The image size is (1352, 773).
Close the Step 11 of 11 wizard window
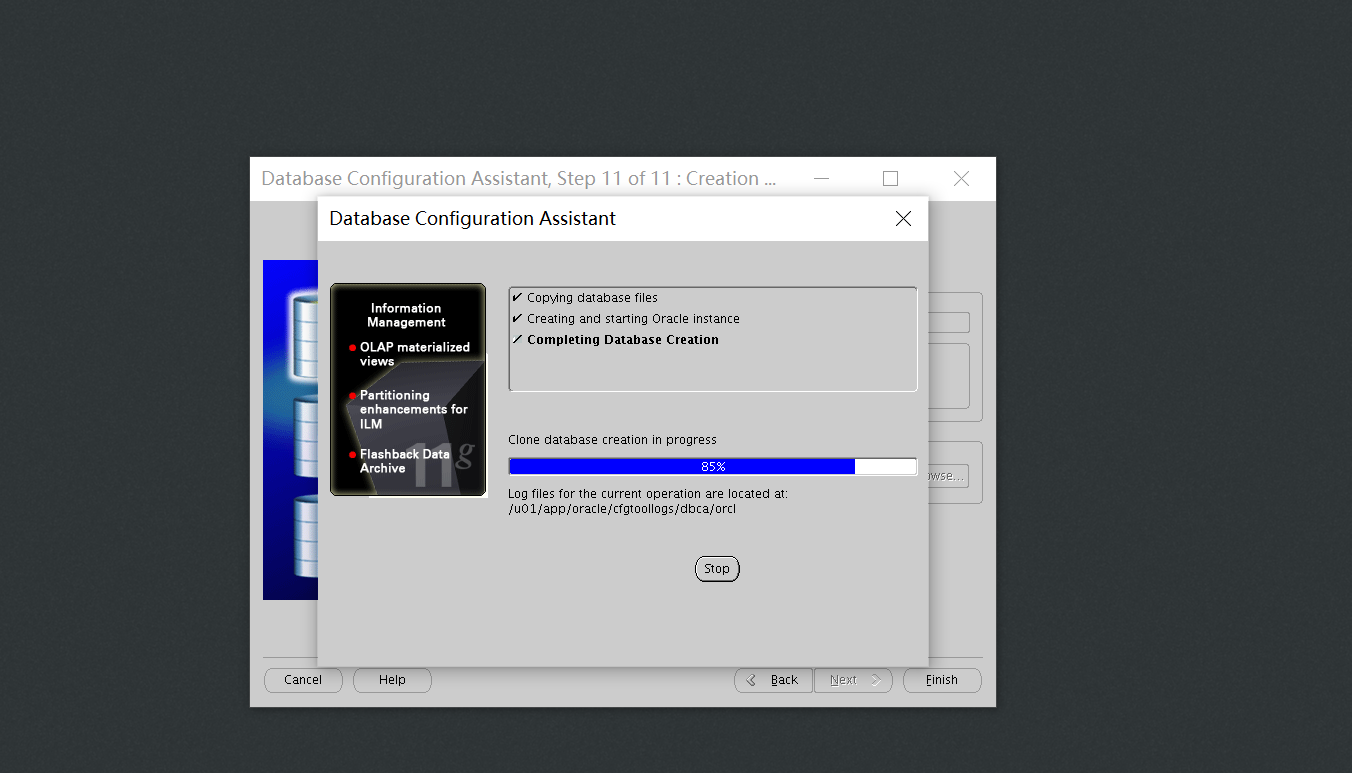(961, 178)
